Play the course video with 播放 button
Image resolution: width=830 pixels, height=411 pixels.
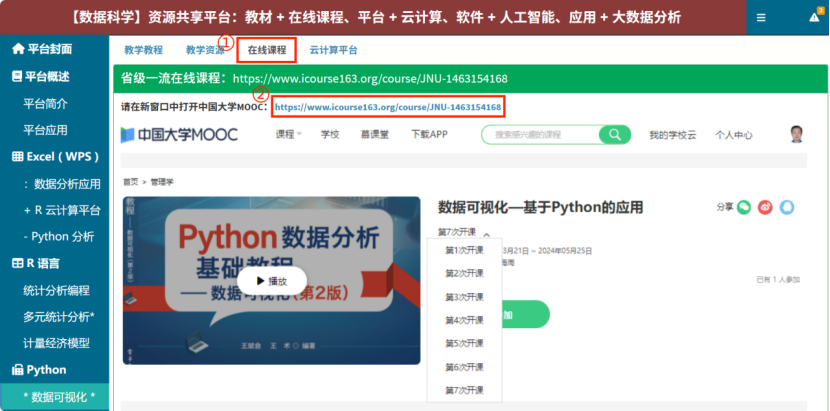point(272,281)
